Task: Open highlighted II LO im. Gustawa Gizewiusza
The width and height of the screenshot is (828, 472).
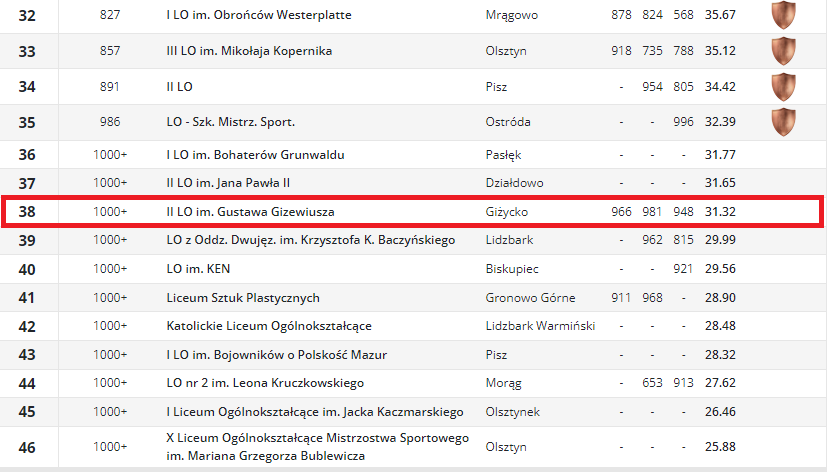Action: [250, 212]
